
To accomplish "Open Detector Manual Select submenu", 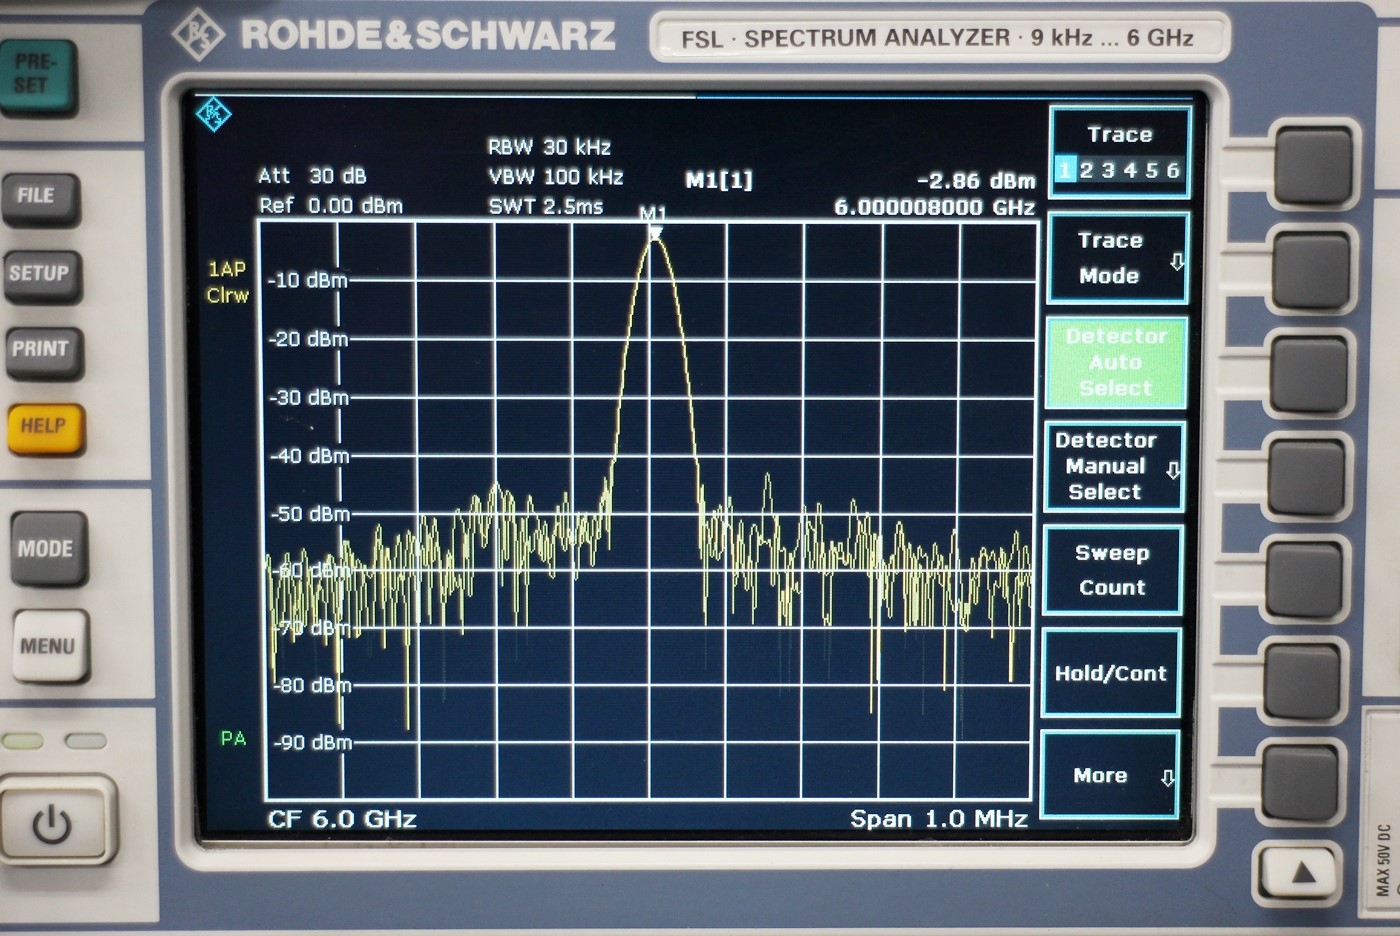I will [x=1114, y=466].
